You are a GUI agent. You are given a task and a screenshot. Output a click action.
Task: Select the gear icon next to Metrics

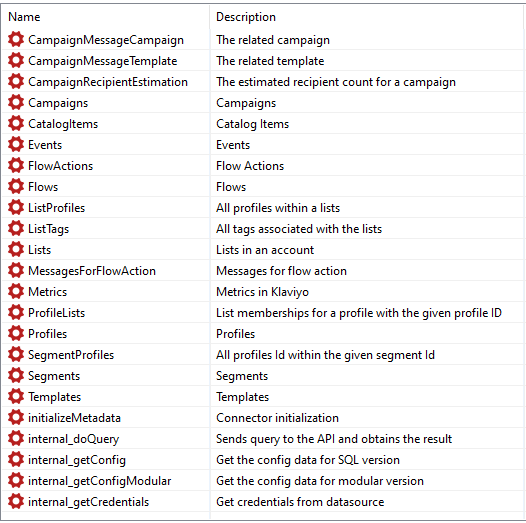(x=16, y=292)
